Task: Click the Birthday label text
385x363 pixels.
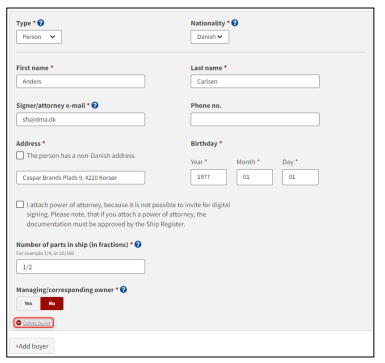Action: tap(204, 143)
